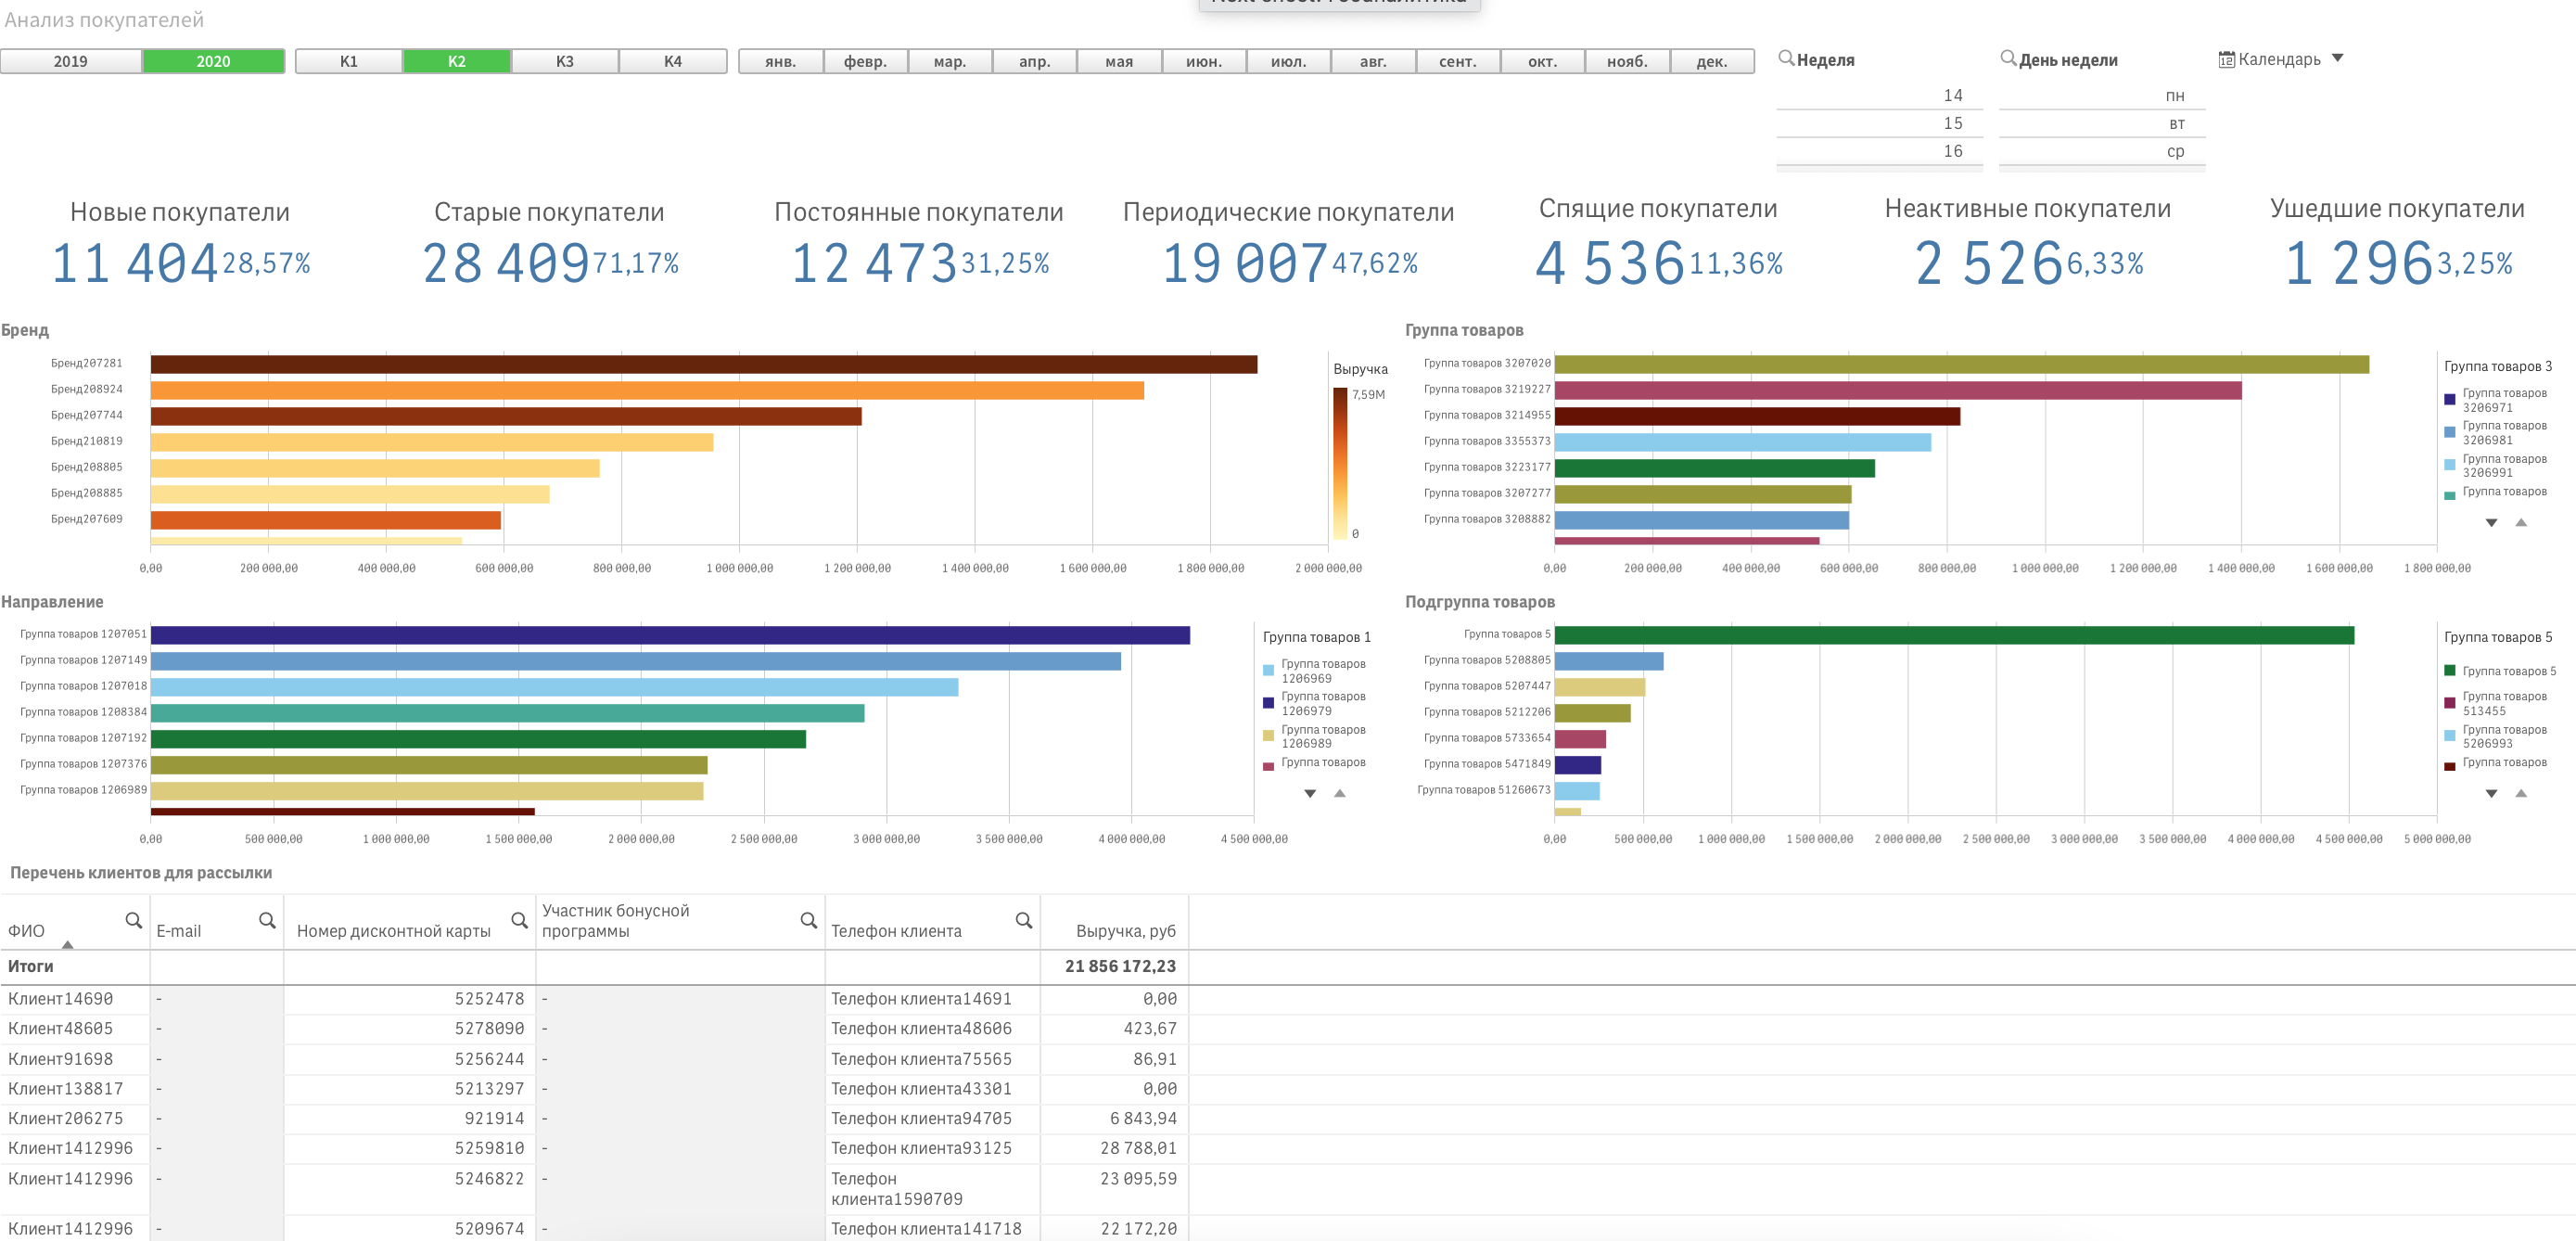
Task: Search the Телефон клиента column
Action: [x=1023, y=920]
